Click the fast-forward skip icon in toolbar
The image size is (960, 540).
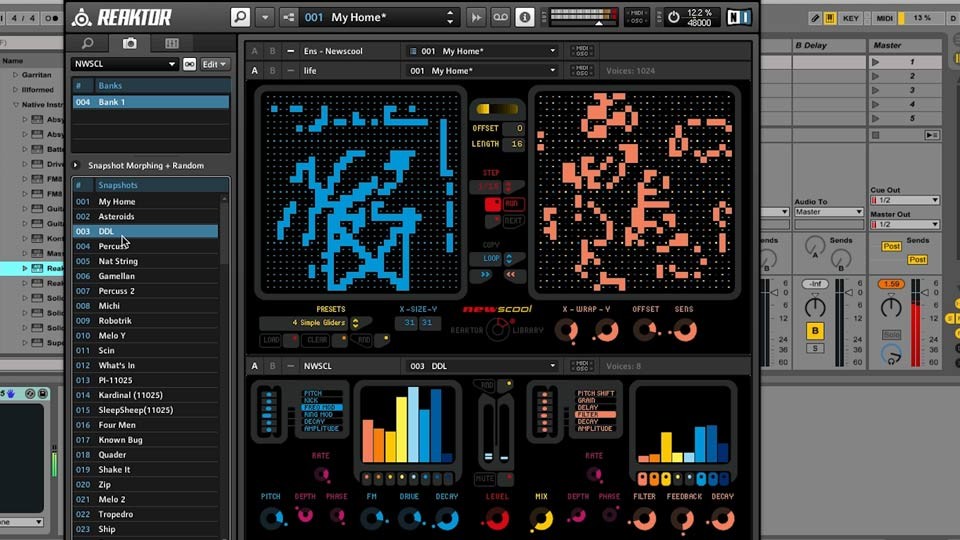click(476, 17)
